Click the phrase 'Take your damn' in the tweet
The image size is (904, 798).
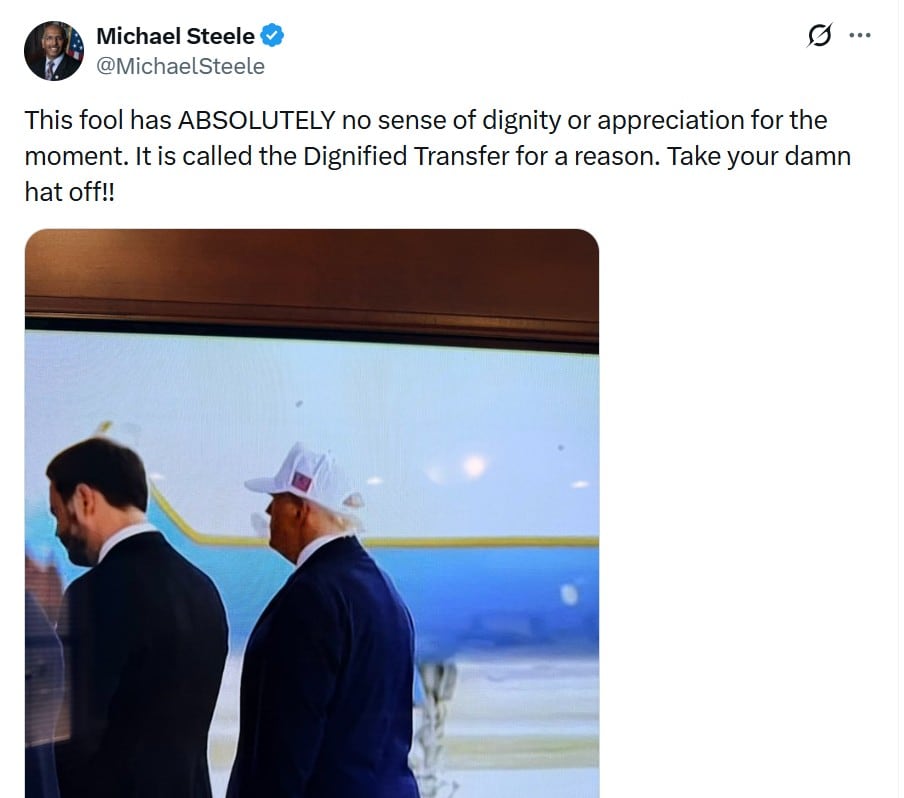coord(759,156)
